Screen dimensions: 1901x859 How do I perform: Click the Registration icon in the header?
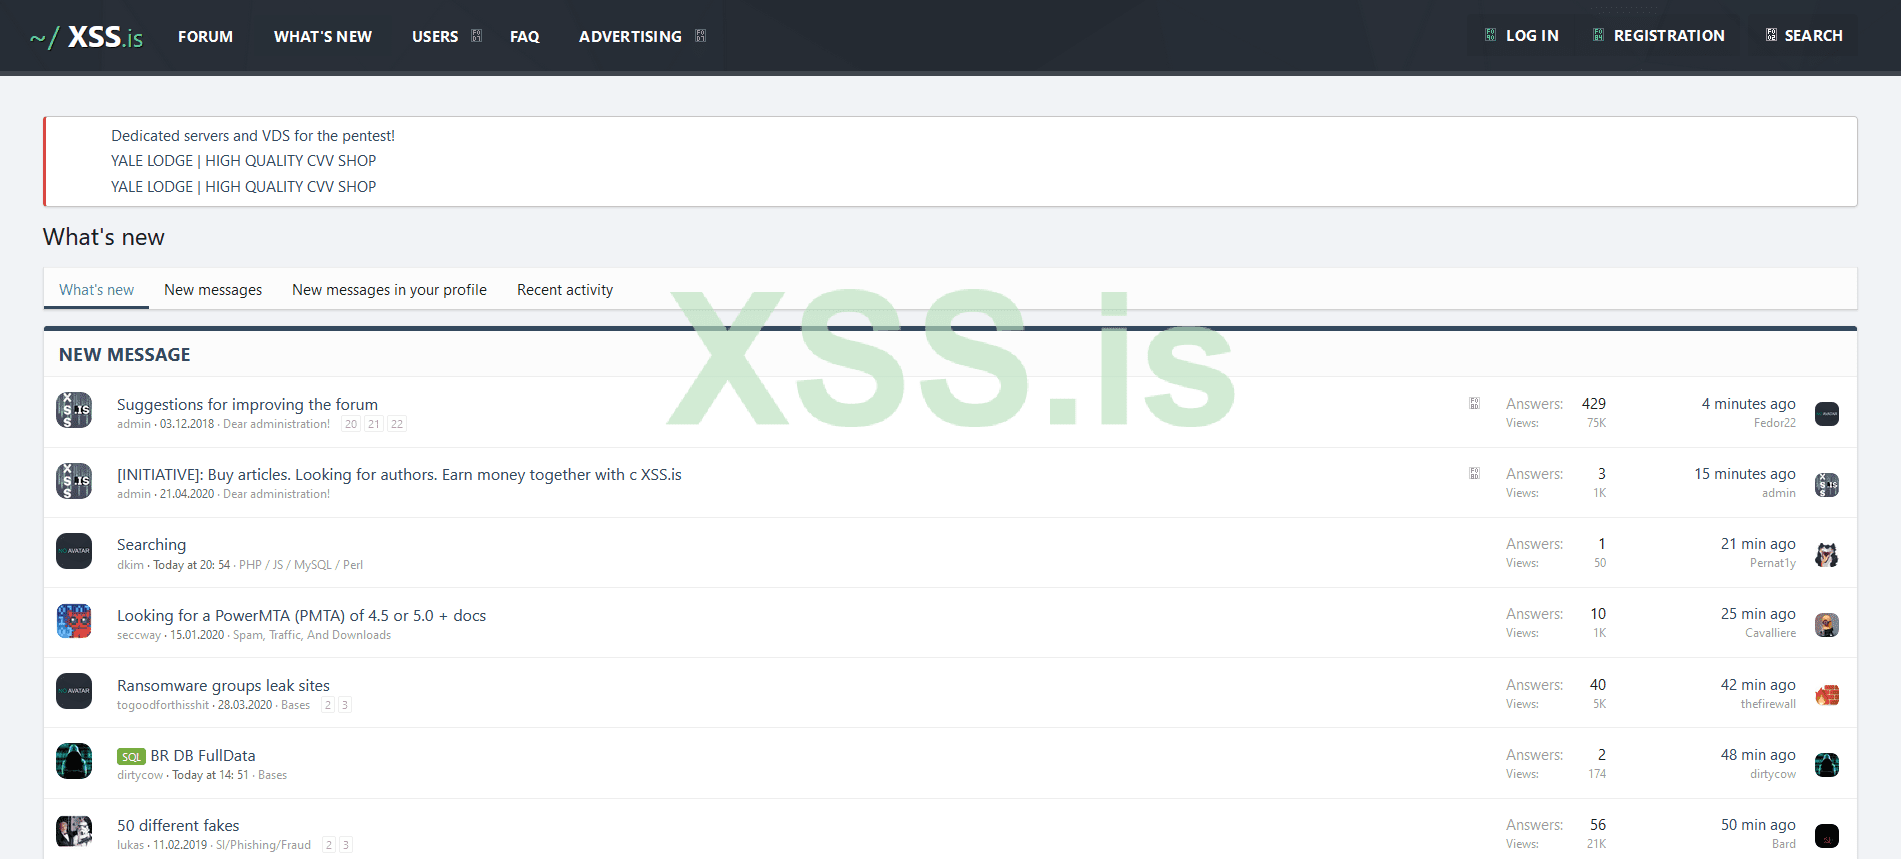point(1598,35)
